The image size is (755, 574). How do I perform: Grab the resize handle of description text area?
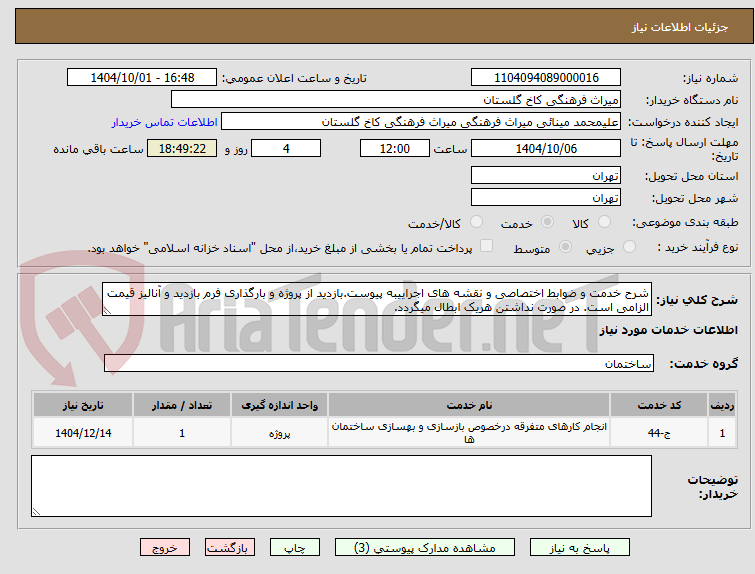pos(107,311)
